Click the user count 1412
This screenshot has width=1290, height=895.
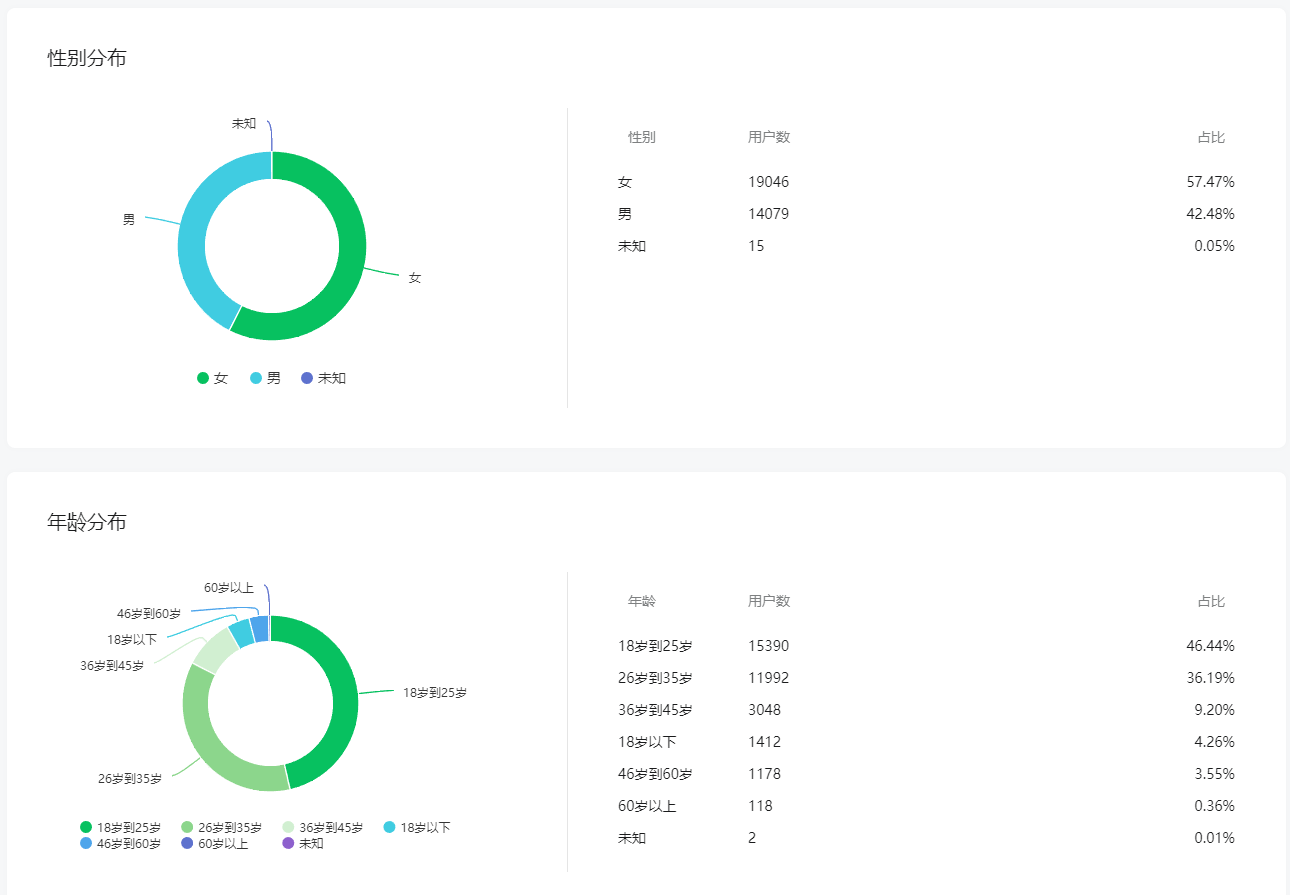click(x=764, y=742)
